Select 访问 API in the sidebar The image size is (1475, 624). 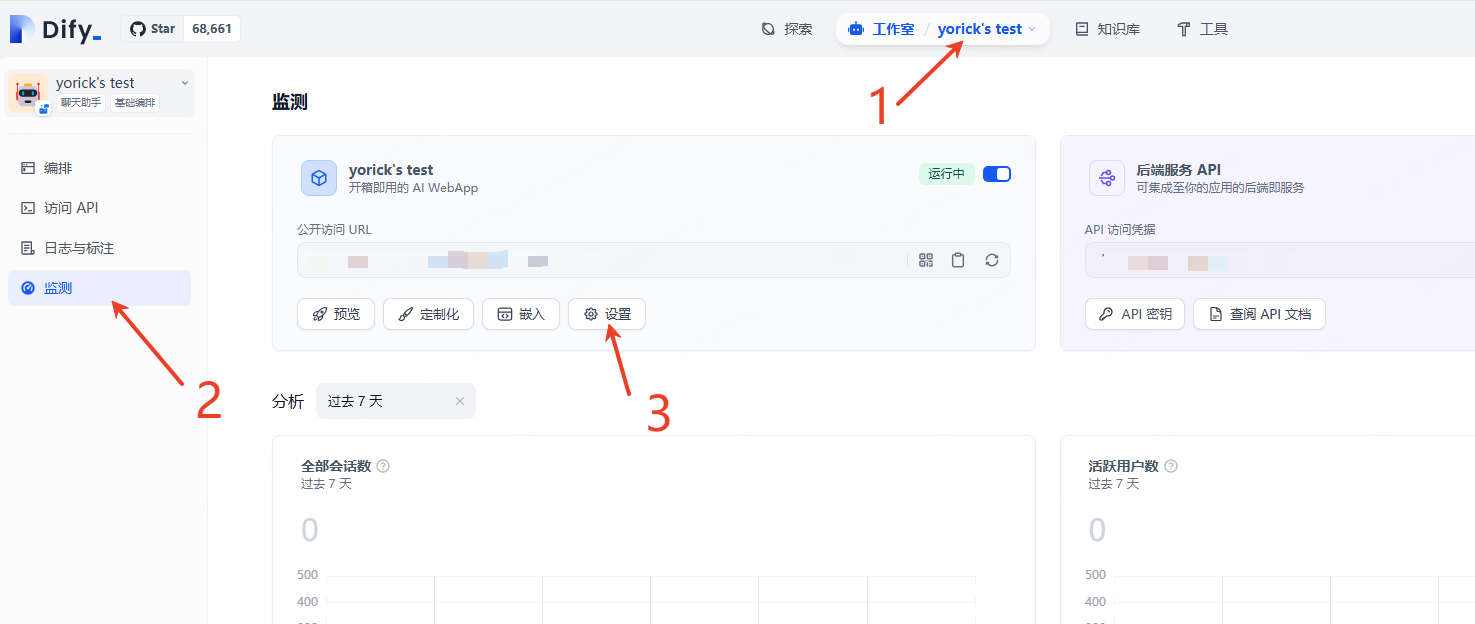[x=99, y=208]
